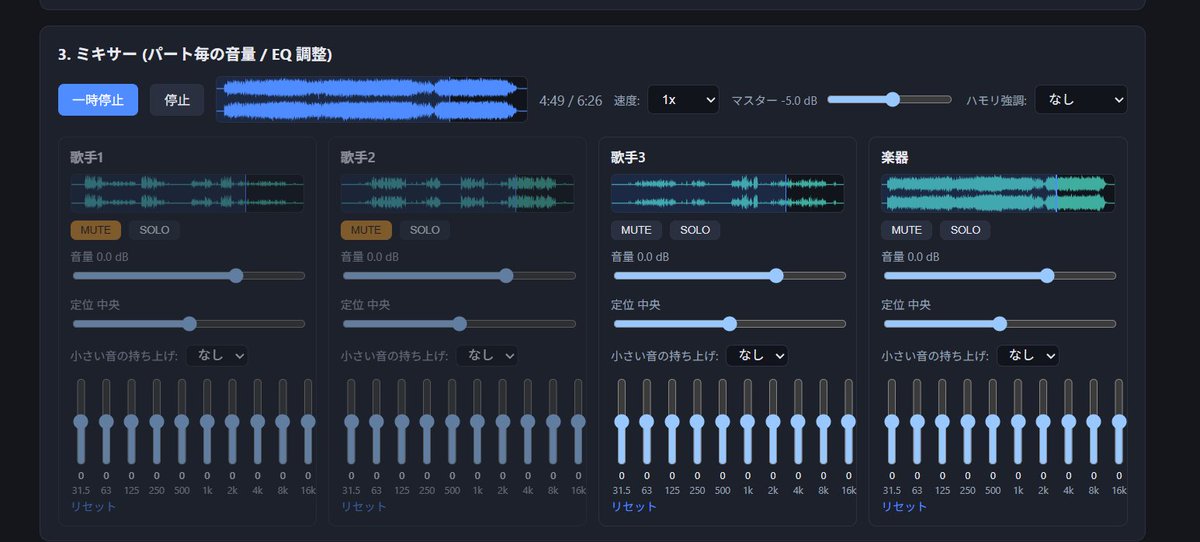The height and width of the screenshot is (542, 1200).
Task: Click 歌手3 EQ 1k band slider
Action: (747, 422)
